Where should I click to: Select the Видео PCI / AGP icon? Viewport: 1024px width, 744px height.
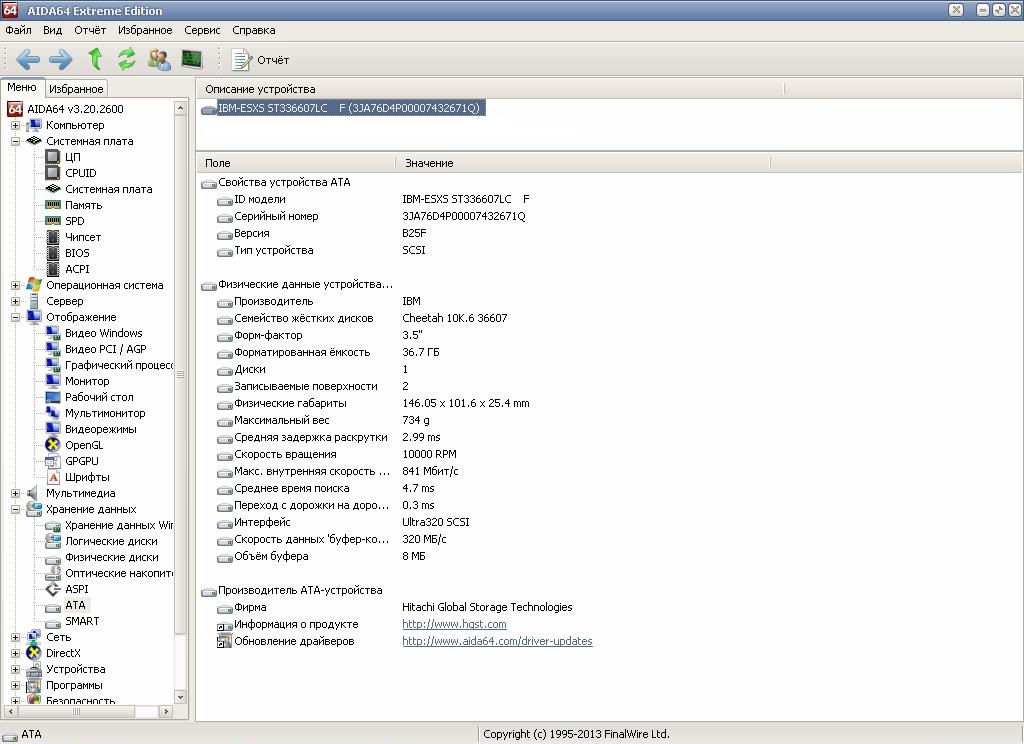[x=53, y=349]
